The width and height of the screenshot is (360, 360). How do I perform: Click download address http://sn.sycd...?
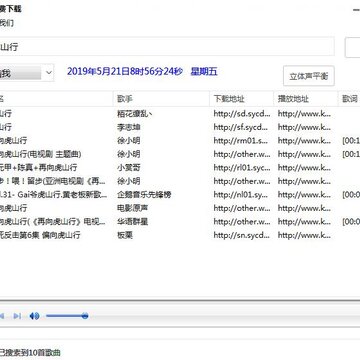242,235
